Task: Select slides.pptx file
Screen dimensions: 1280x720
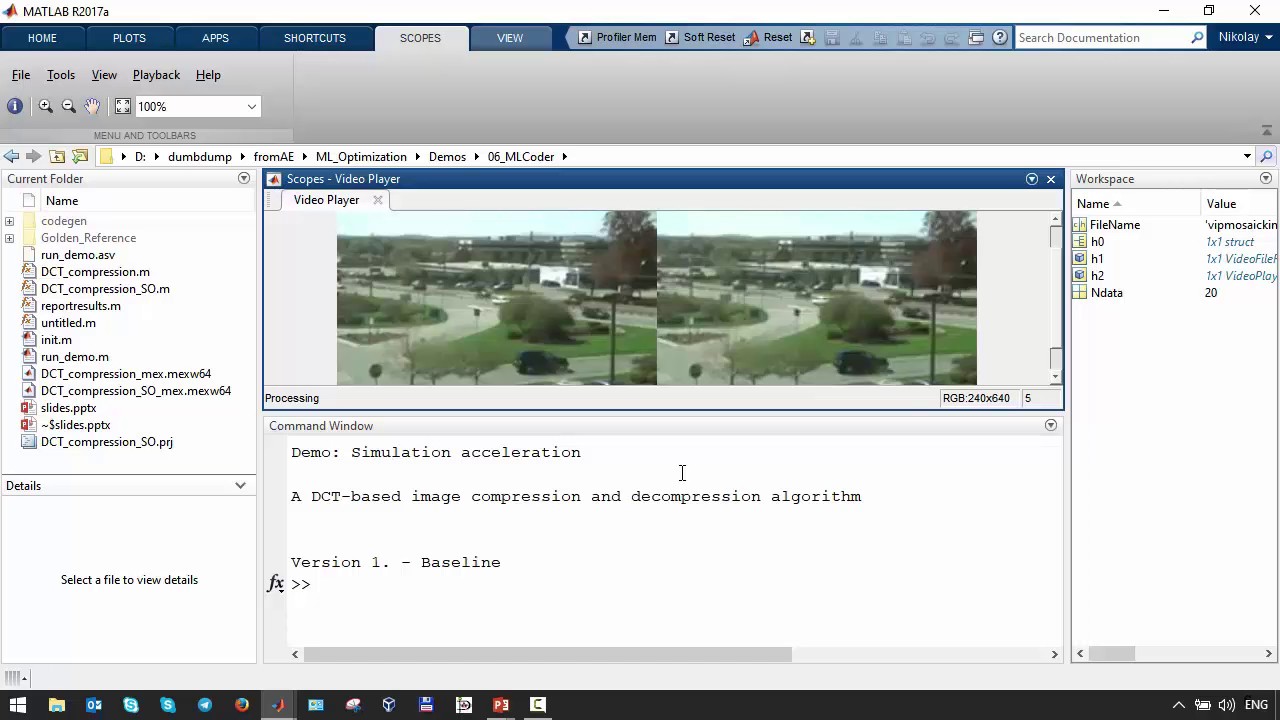Action: tap(69, 408)
